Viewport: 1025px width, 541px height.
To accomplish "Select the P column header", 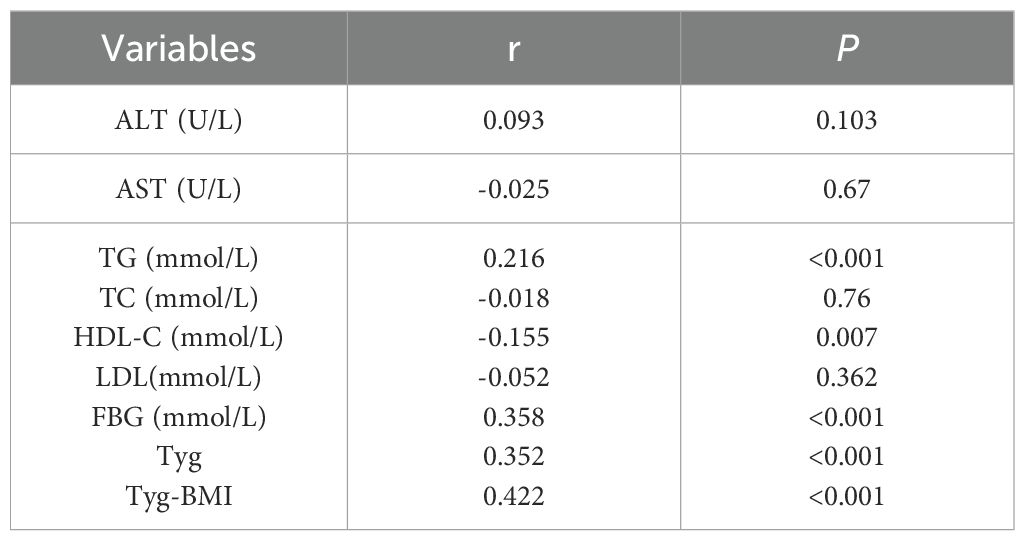I will pos(847,48).
